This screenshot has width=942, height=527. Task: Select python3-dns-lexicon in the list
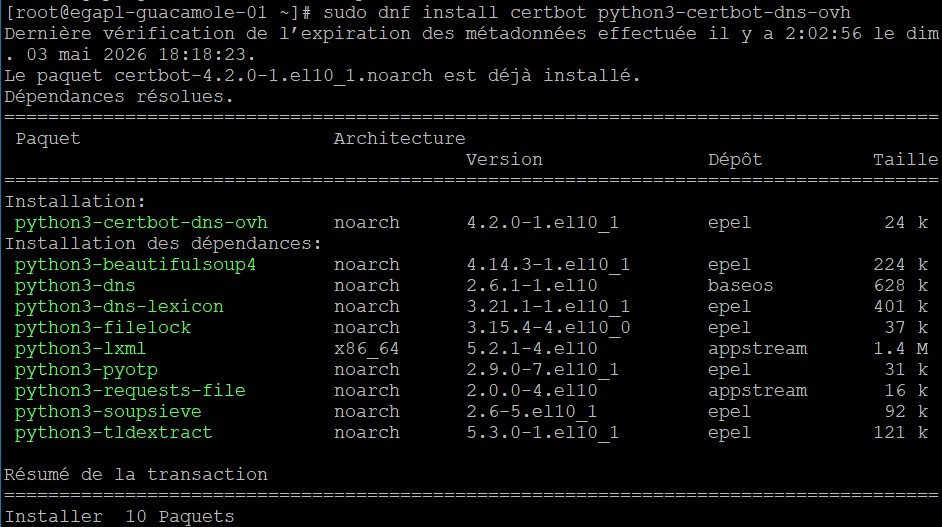coord(119,307)
